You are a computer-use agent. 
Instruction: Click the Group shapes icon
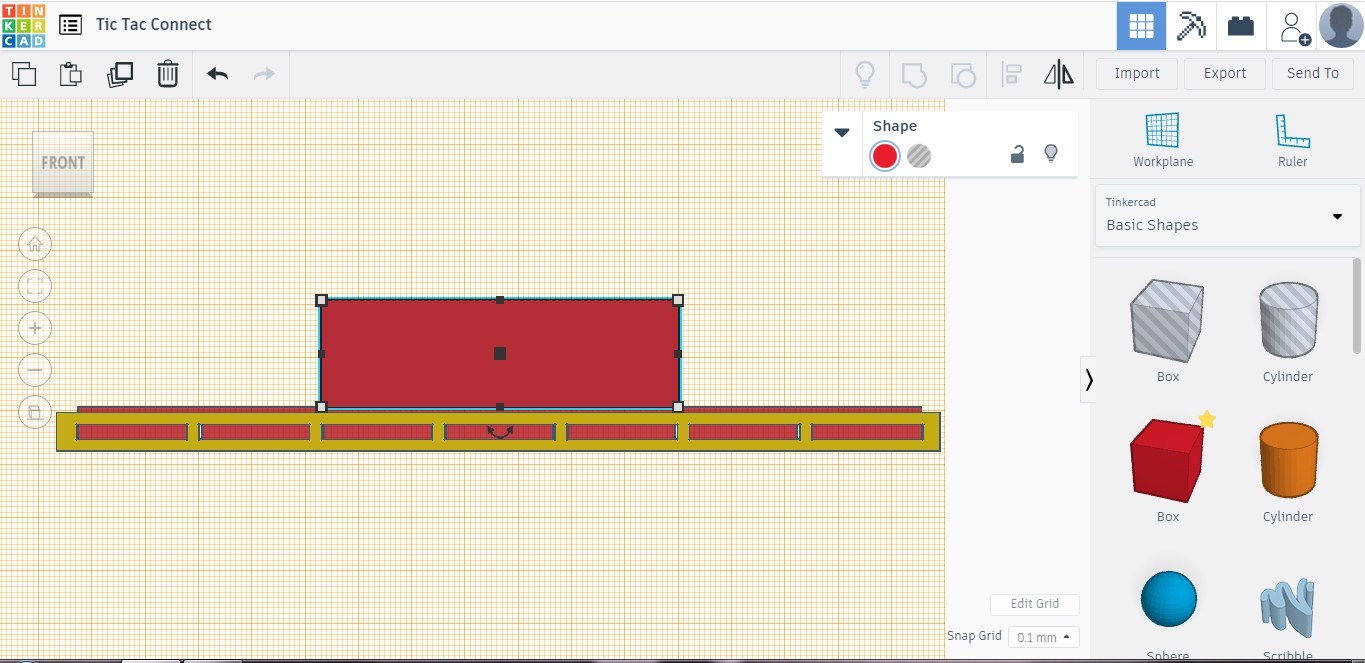tap(914, 74)
